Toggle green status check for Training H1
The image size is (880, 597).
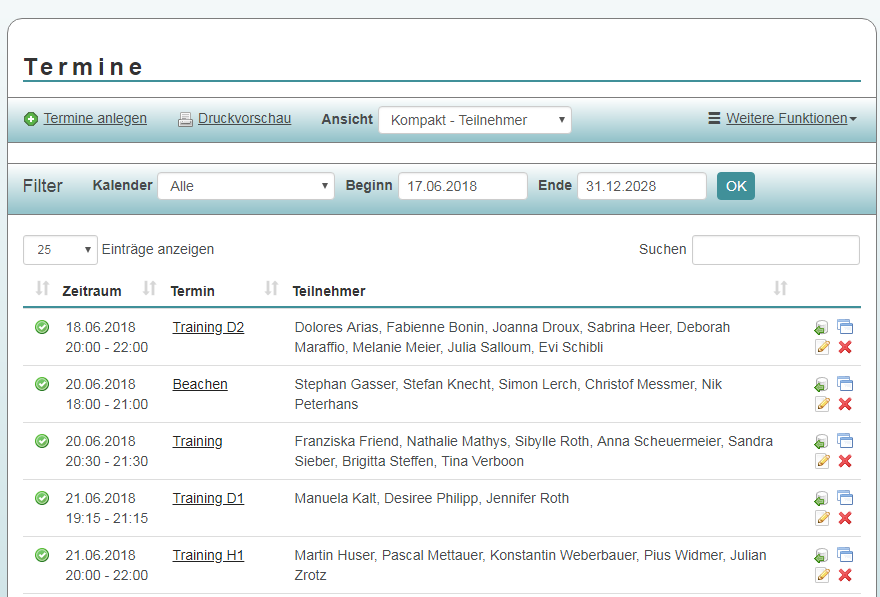pos(42,555)
